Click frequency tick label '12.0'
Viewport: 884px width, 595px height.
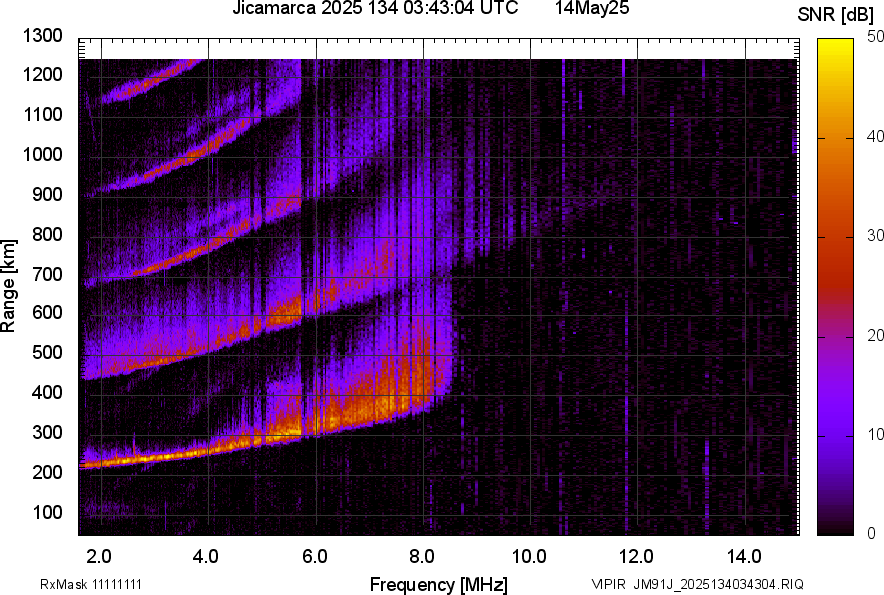pos(637,557)
